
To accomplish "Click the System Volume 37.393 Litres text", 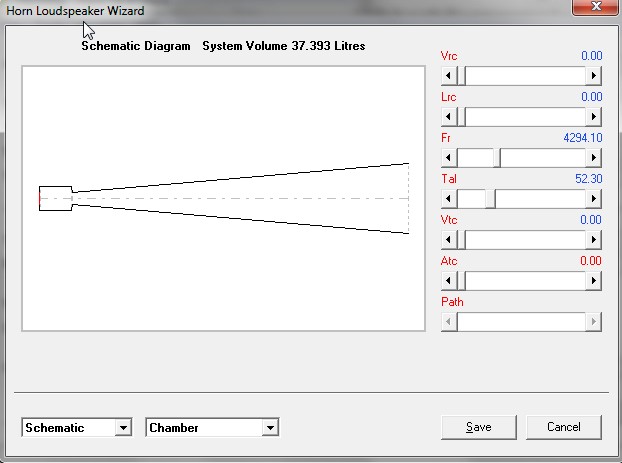I will click(x=284, y=46).
